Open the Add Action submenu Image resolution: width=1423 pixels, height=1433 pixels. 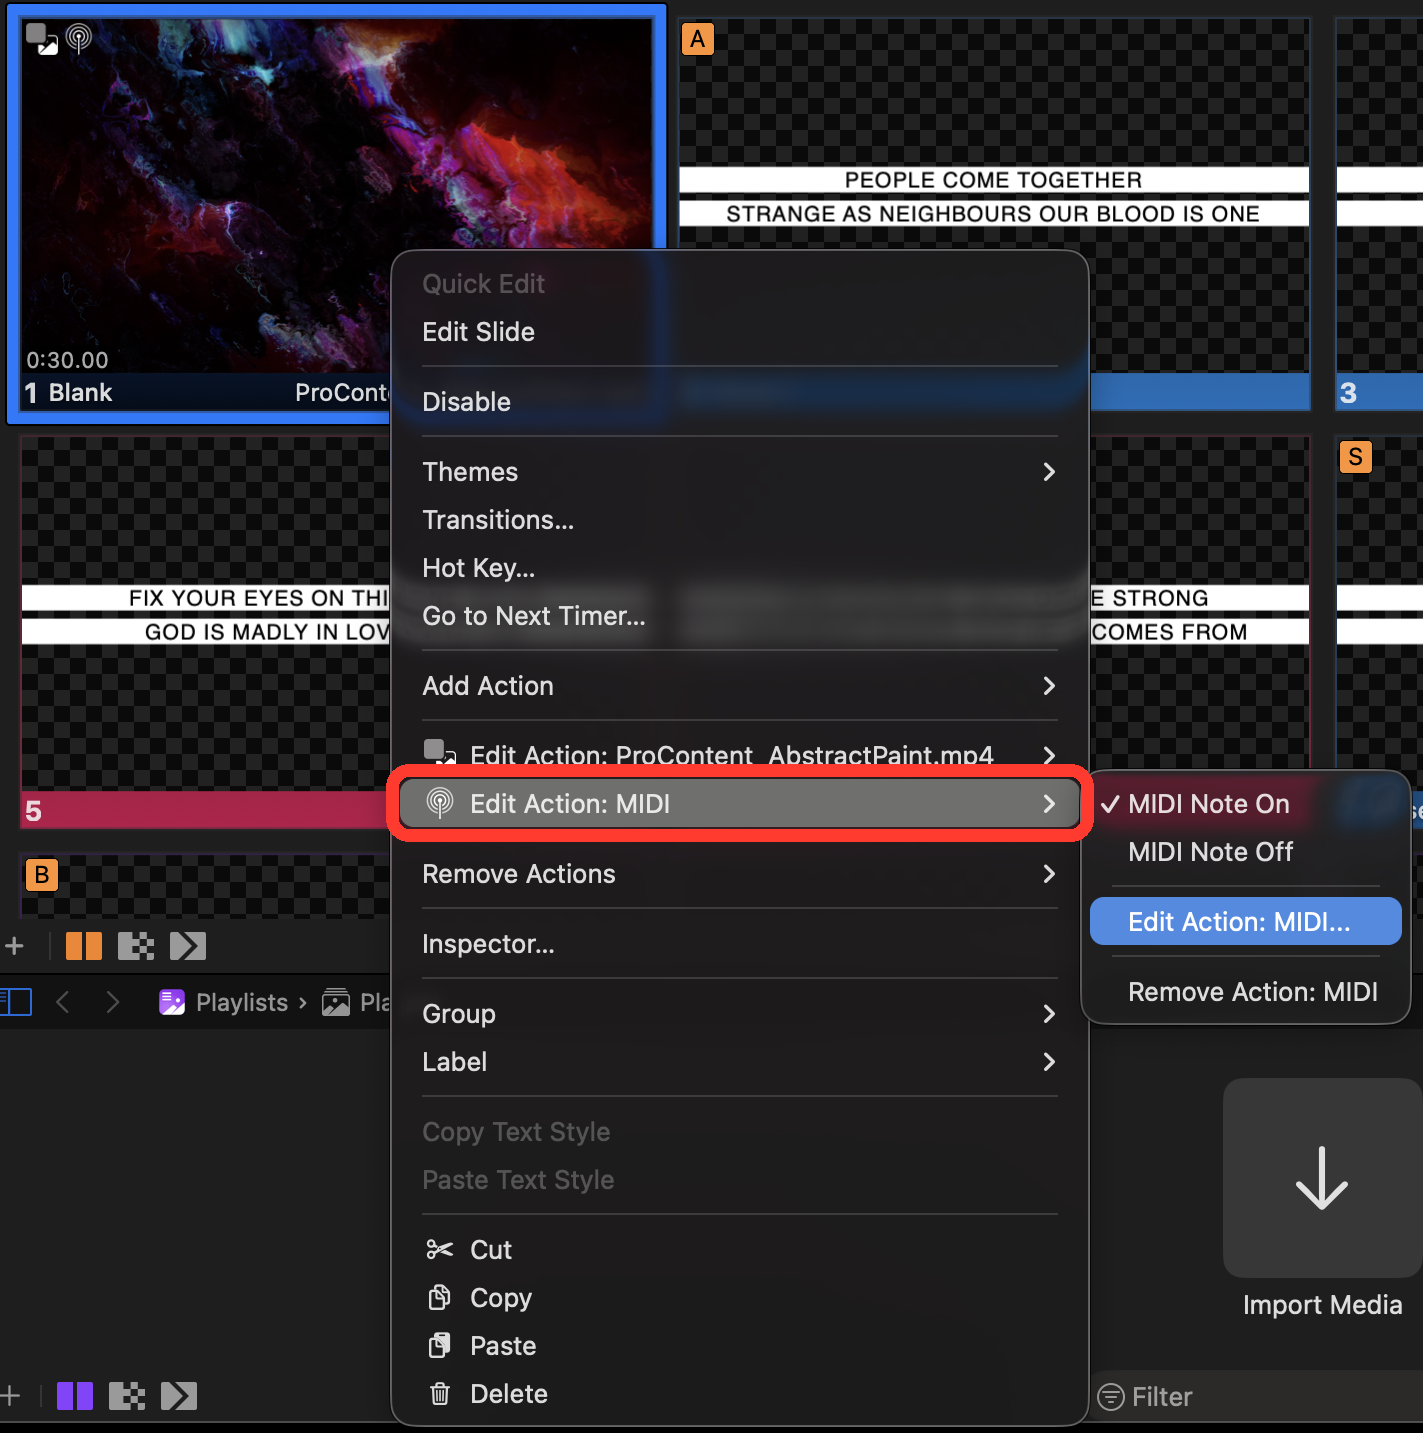(740, 686)
